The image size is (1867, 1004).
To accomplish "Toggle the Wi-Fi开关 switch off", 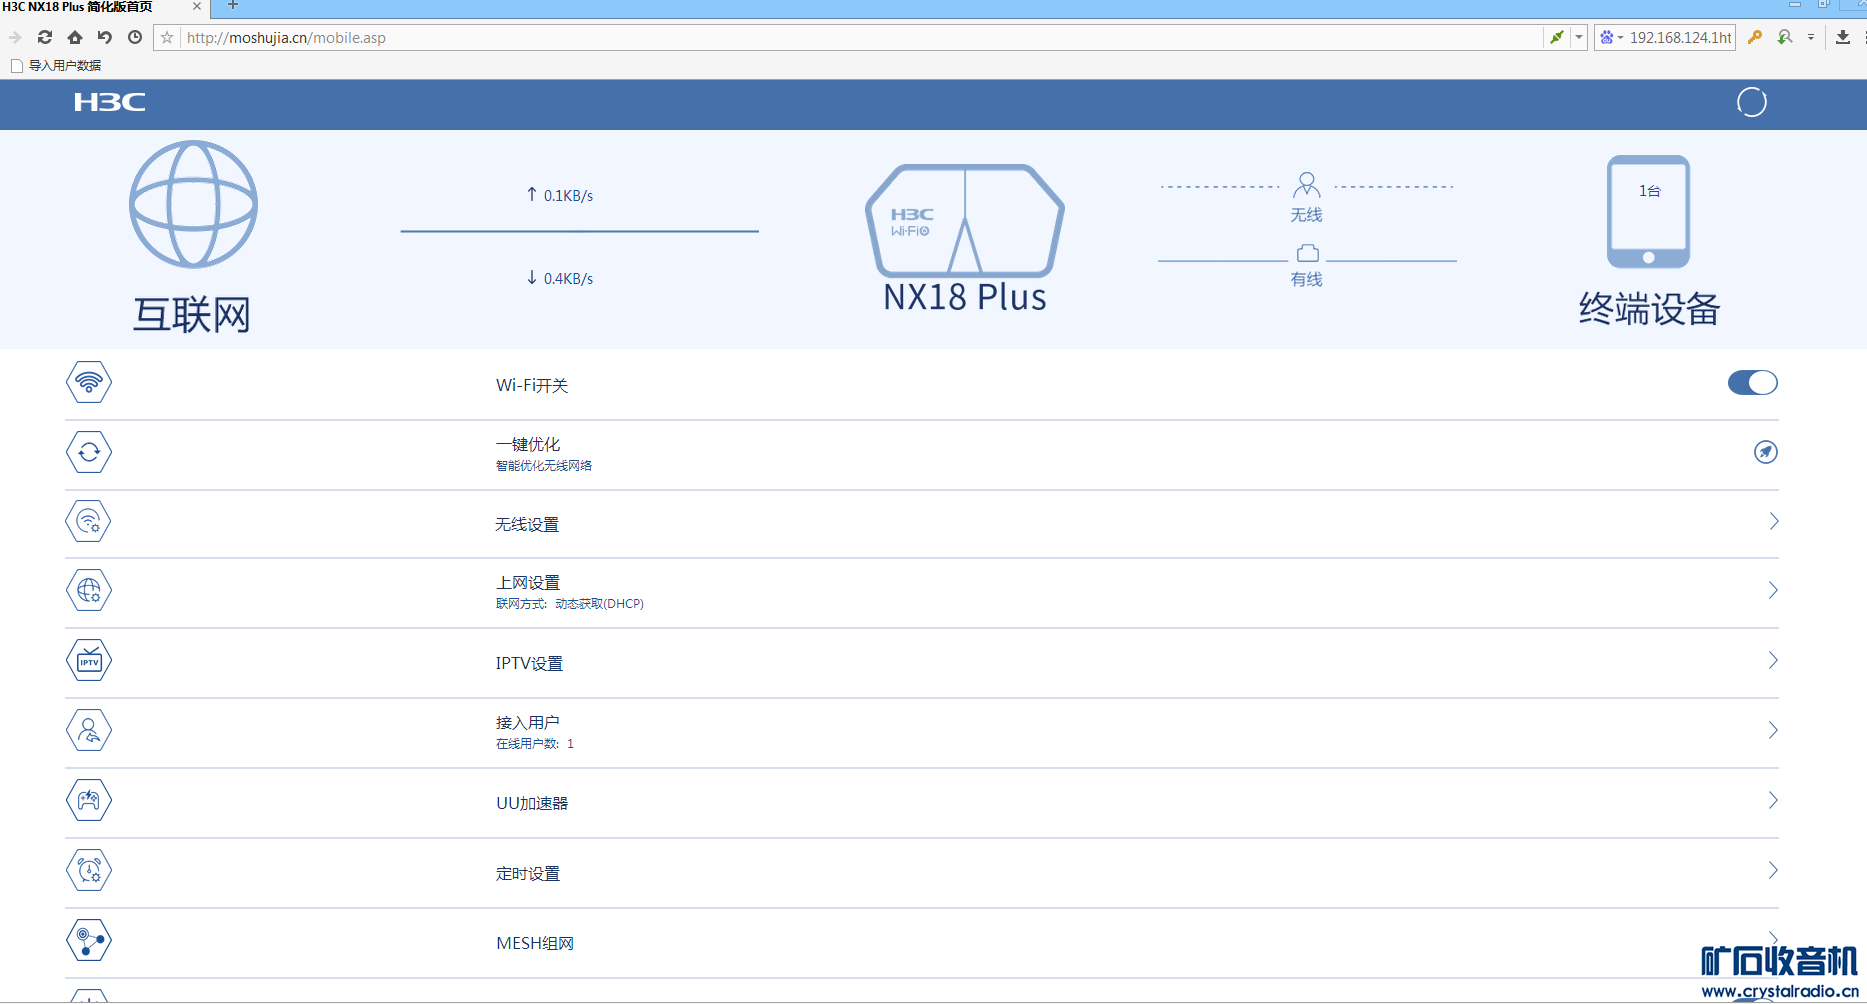I will point(1752,383).
